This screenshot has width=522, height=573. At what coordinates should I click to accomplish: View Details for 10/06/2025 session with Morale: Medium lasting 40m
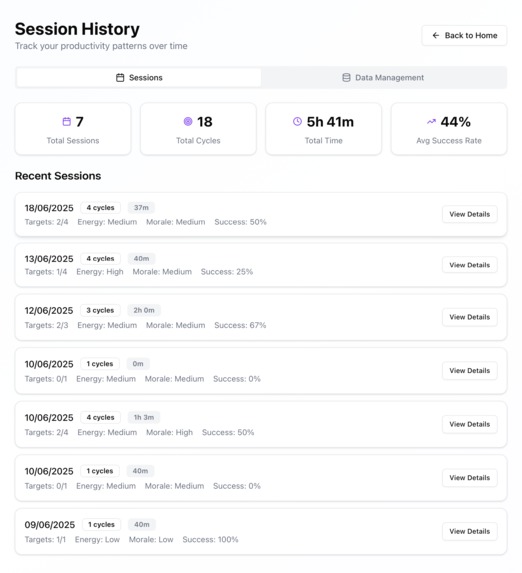click(469, 478)
